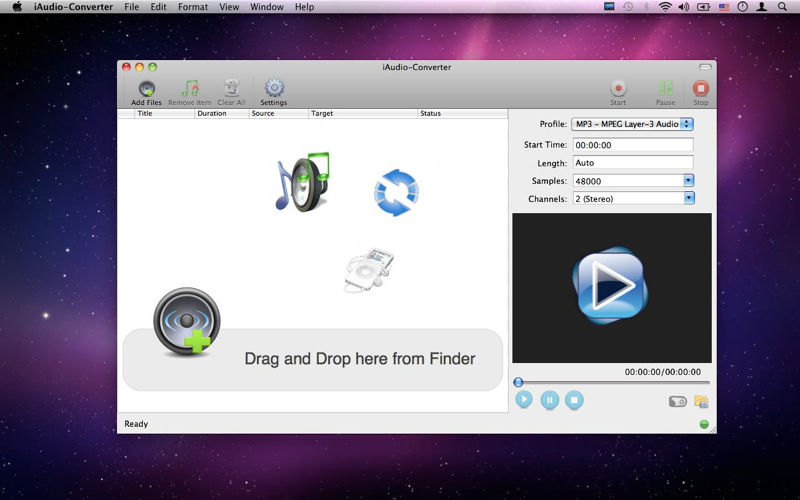Image resolution: width=800 pixels, height=500 pixels.
Task: Click the user account icon in menu bar
Action: coord(762,7)
